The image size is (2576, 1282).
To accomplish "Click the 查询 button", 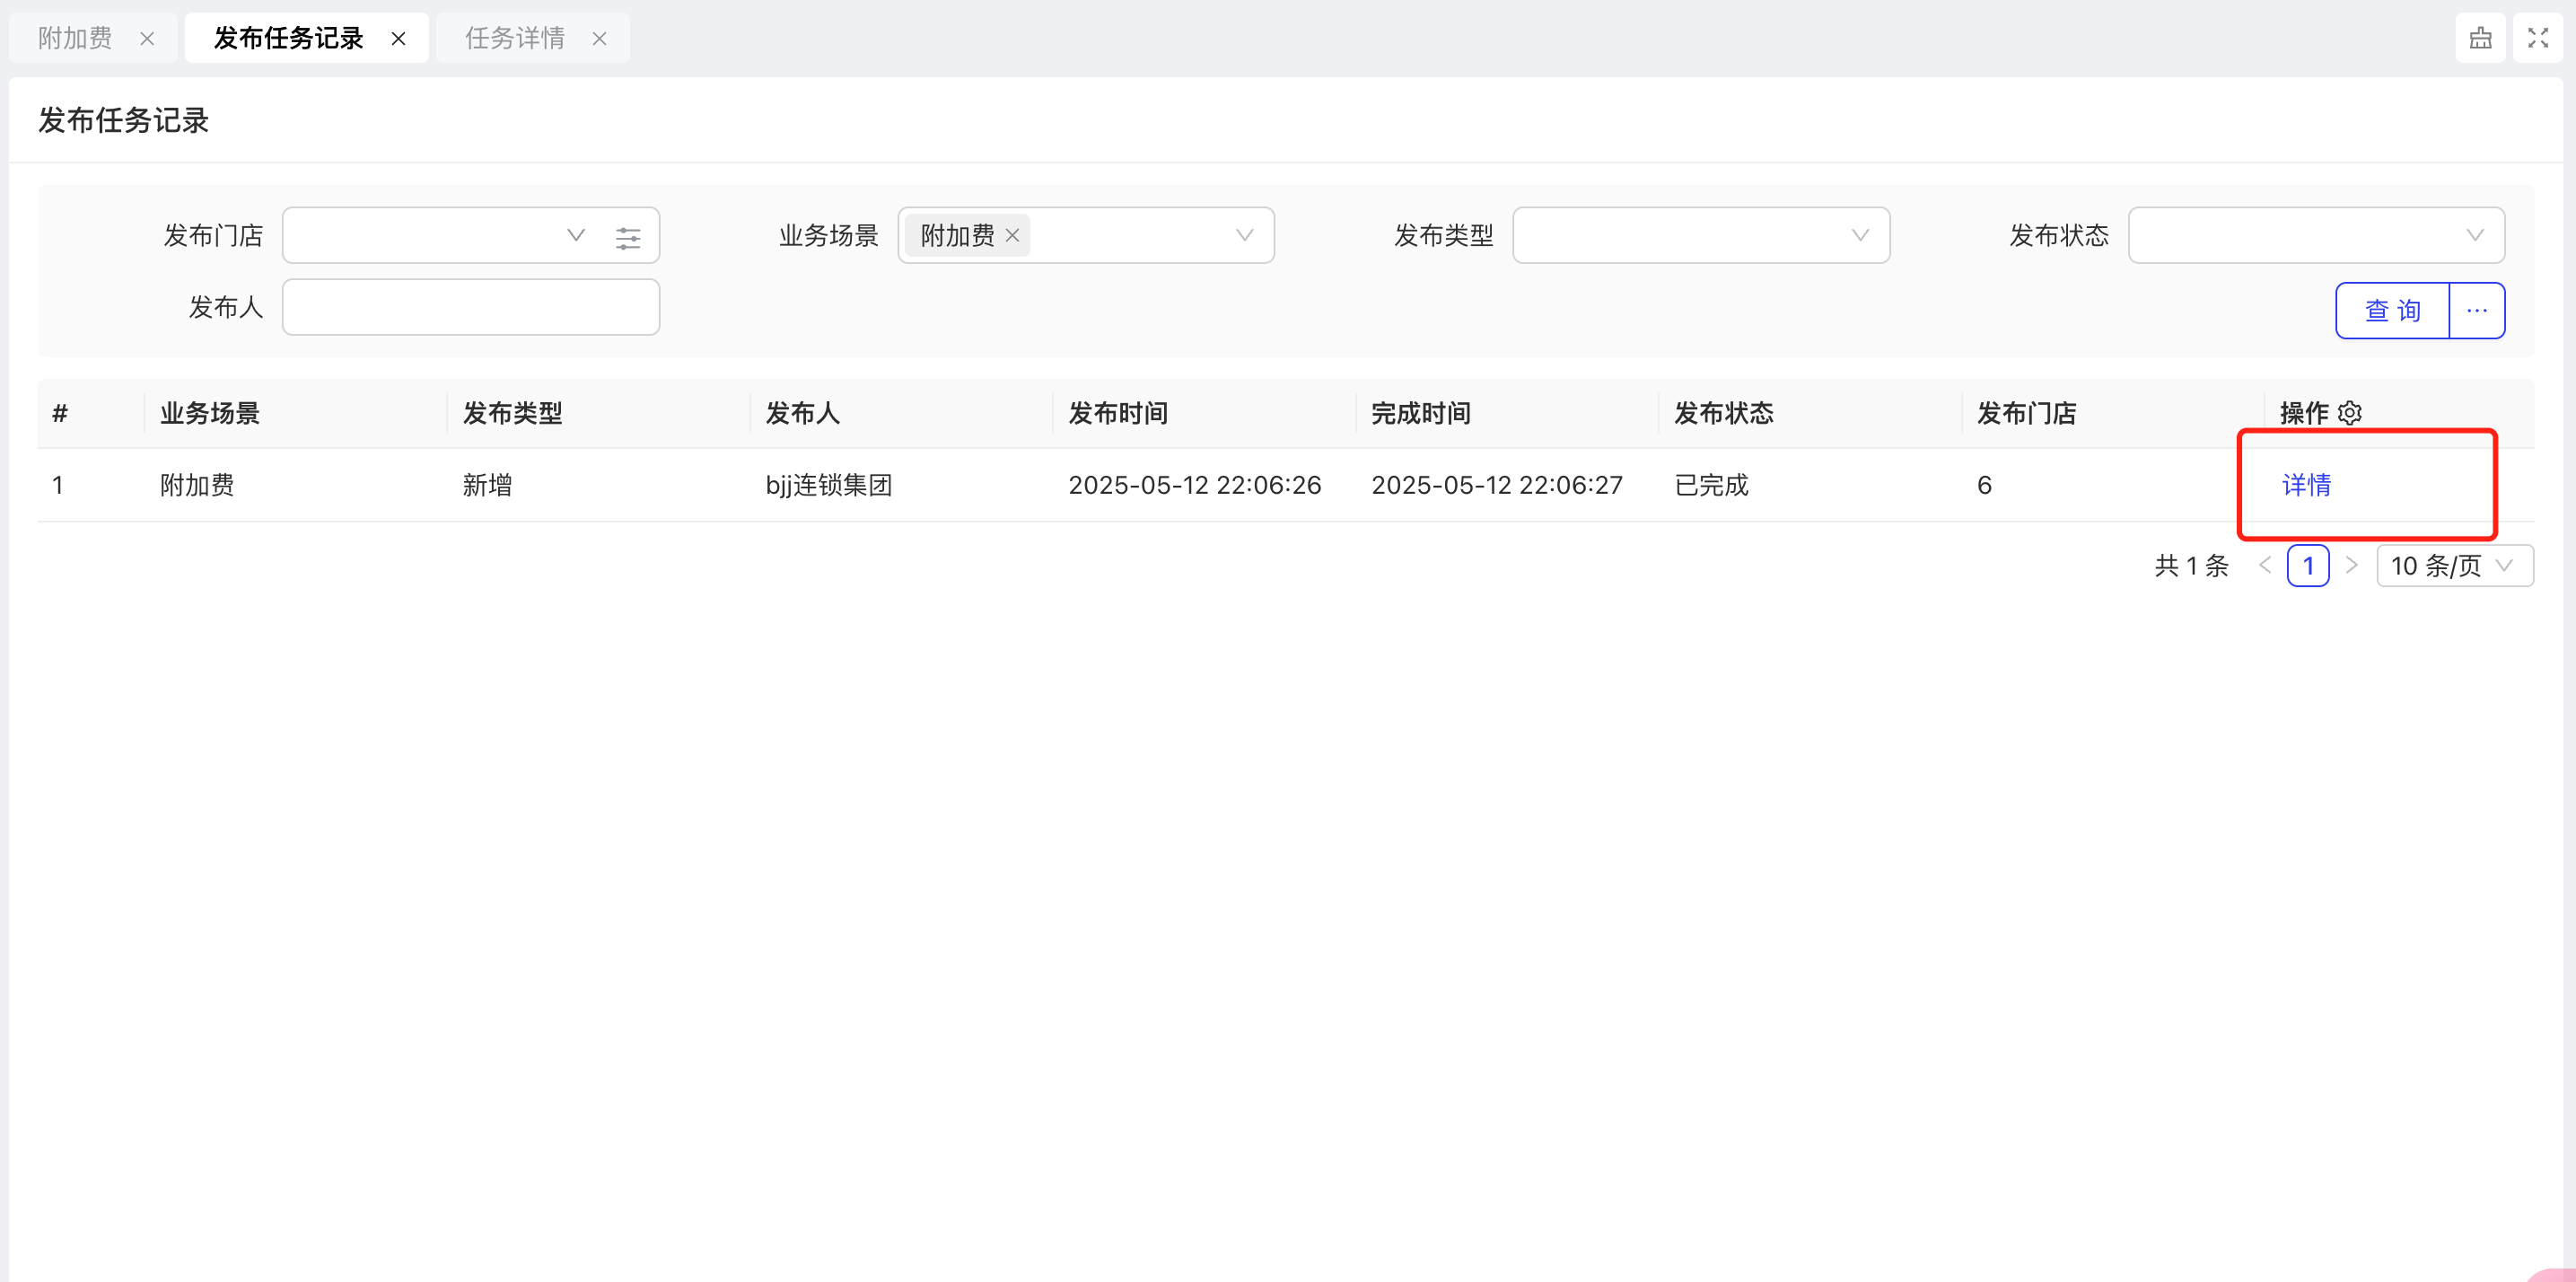I will click(x=2392, y=311).
